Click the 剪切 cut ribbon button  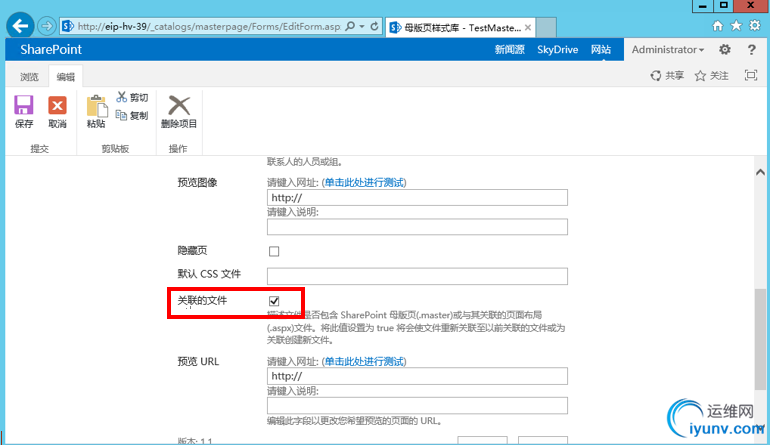point(132,97)
